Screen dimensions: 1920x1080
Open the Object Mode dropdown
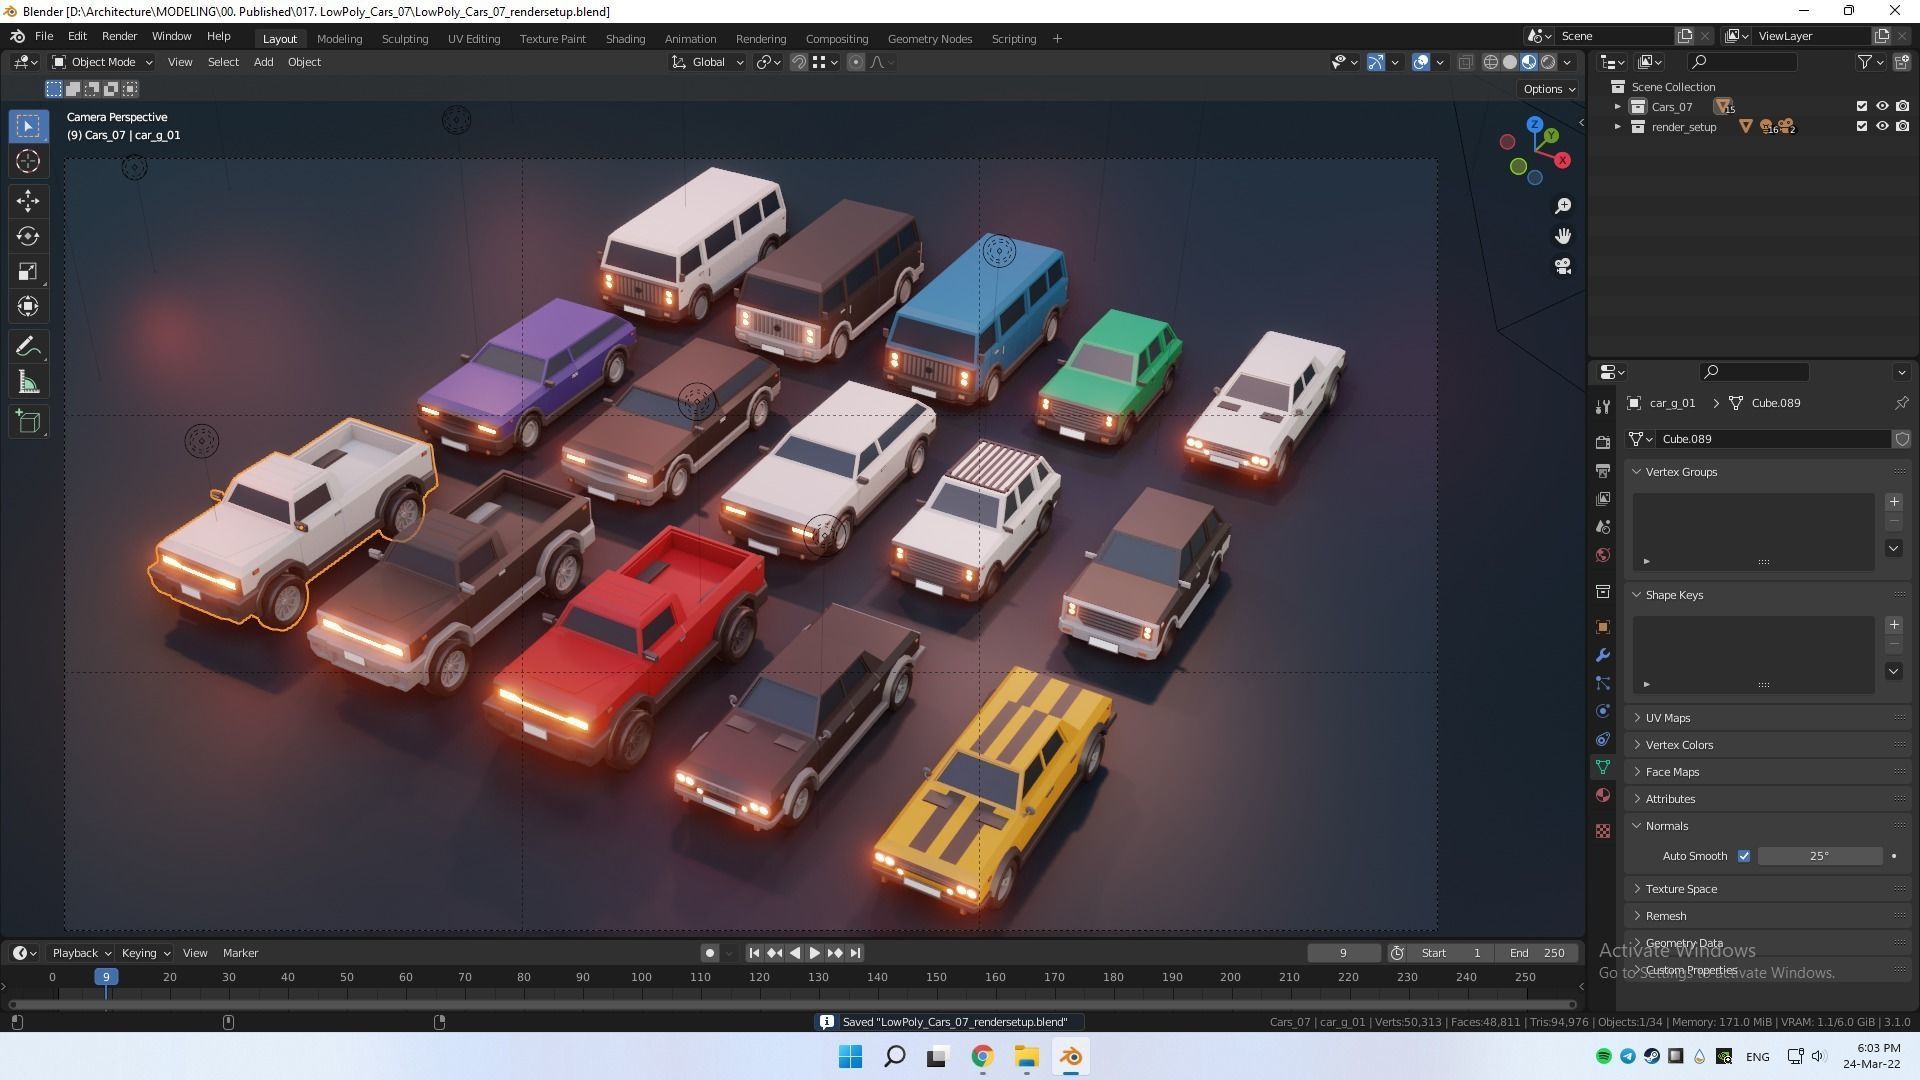tap(102, 62)
